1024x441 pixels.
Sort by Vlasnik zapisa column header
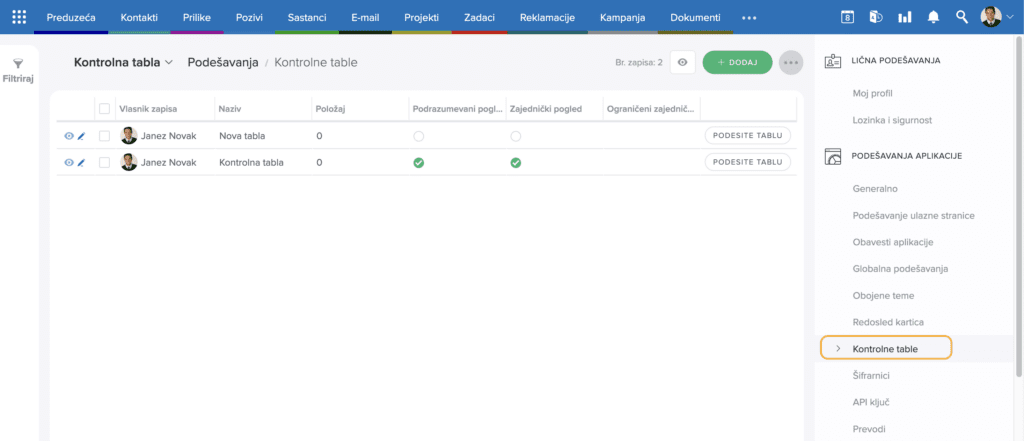click(x=148, y=109)
